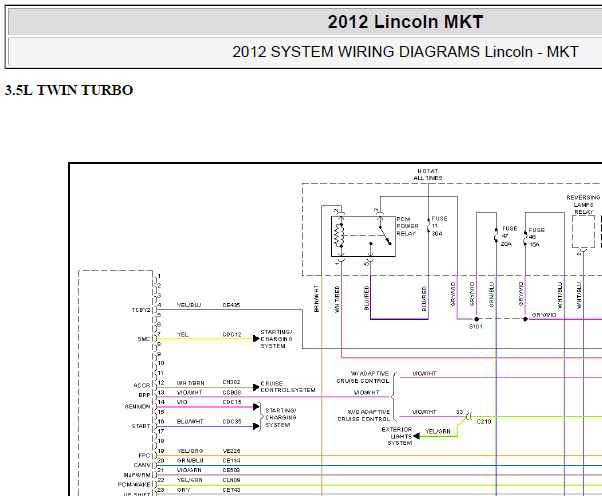This screenshot has width=602, height=496.
Task: Click the Fuse 47 20A symbol
Action: (x=496, y=235)
